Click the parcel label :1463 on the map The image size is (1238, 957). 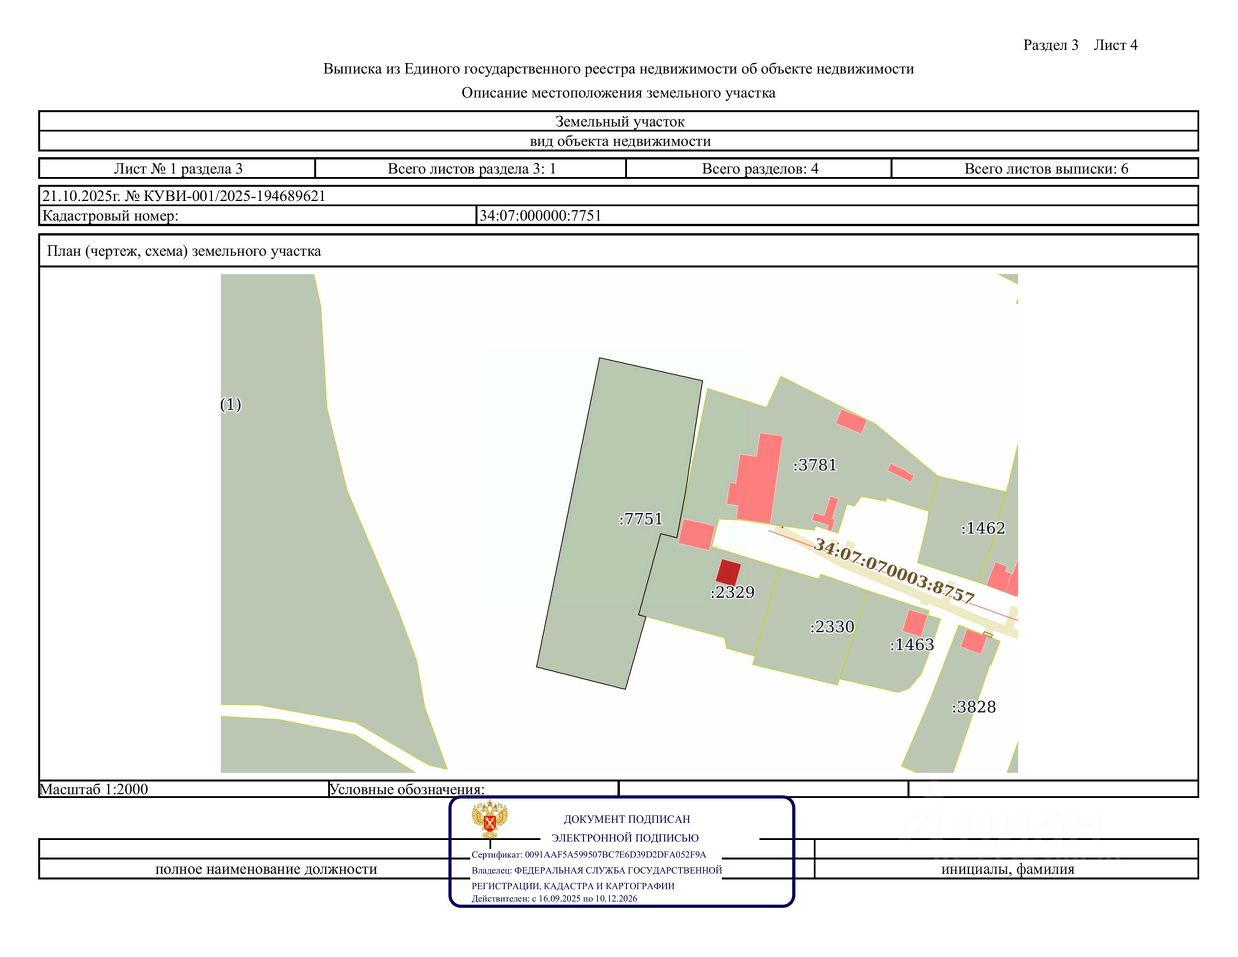pyautogui.click(x=912, y=645)
